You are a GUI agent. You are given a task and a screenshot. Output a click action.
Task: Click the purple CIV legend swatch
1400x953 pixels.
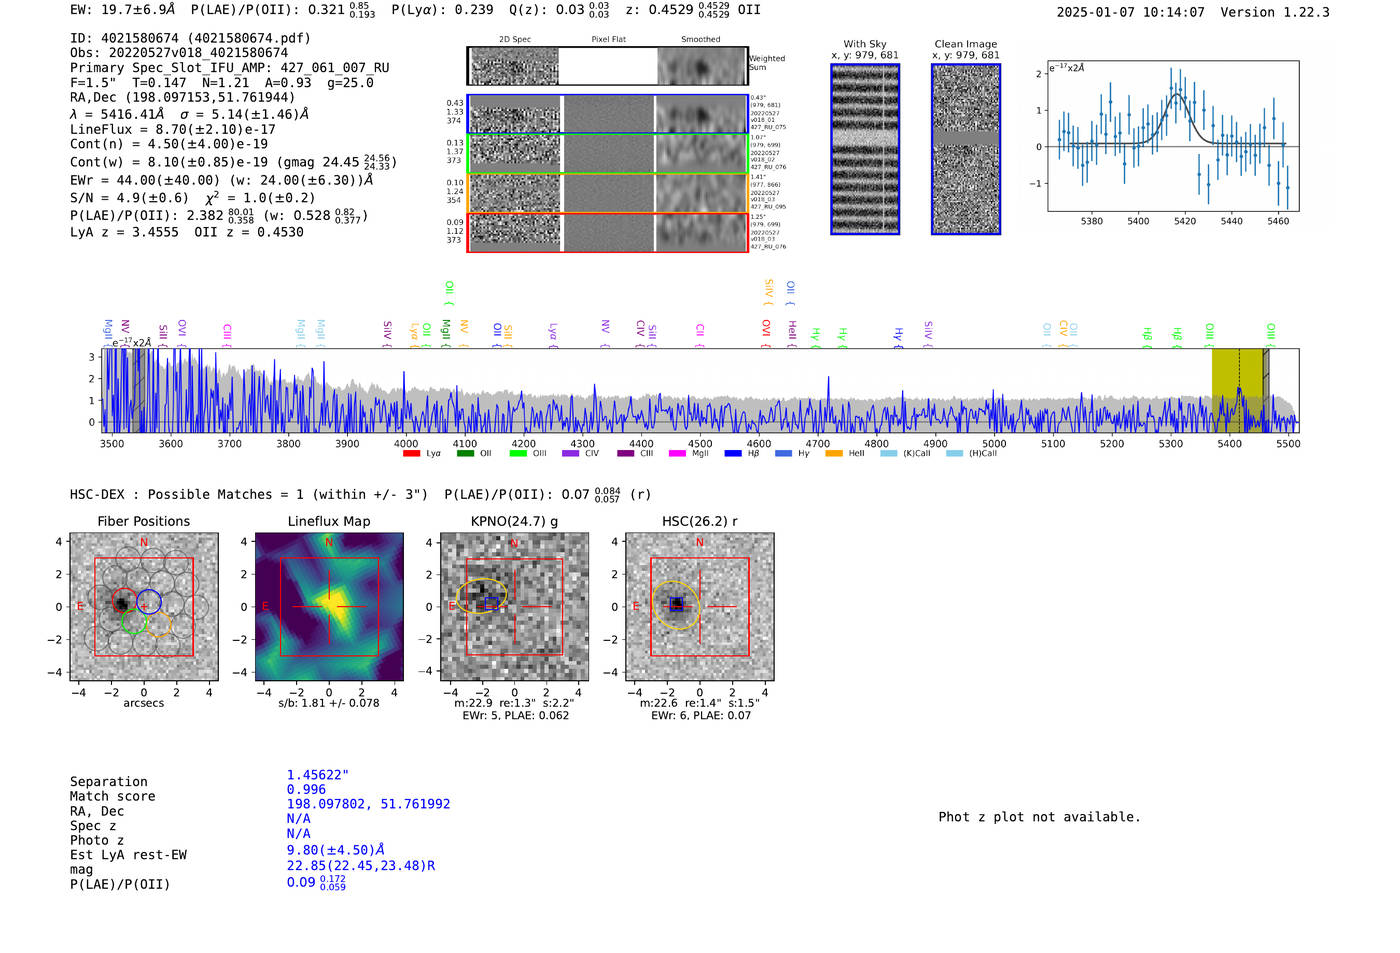(x=571, y=454)
